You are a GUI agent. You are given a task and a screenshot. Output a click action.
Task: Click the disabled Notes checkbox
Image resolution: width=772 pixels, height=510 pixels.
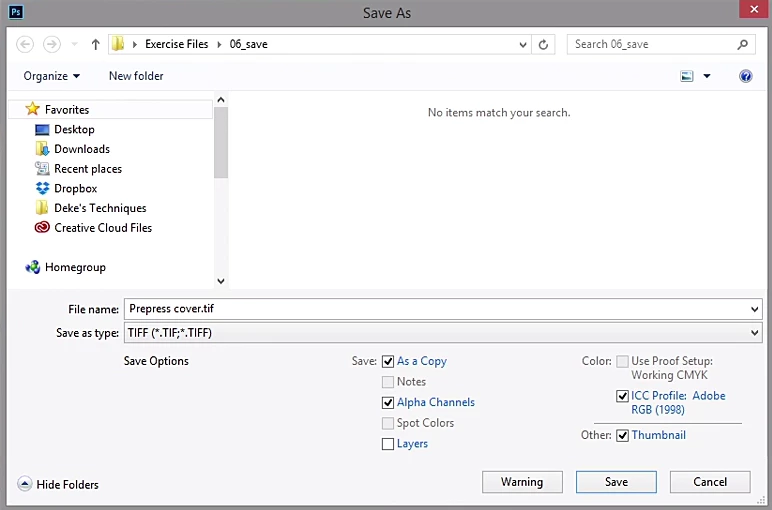pyautogui.click(x=388, y=382)
